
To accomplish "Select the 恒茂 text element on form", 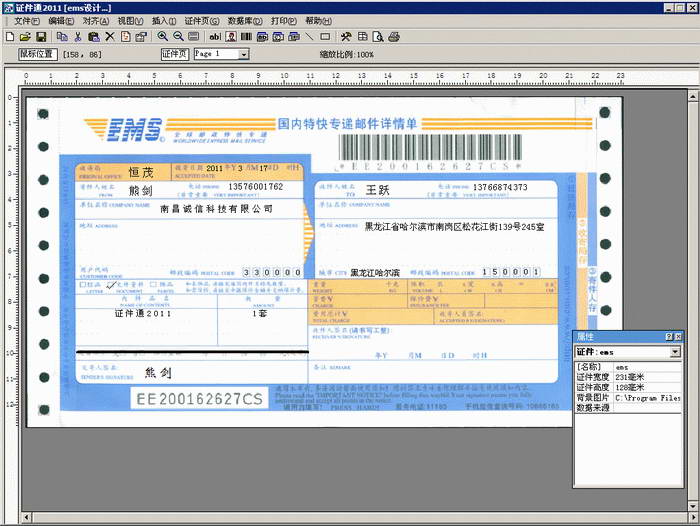I will [141, 172].
